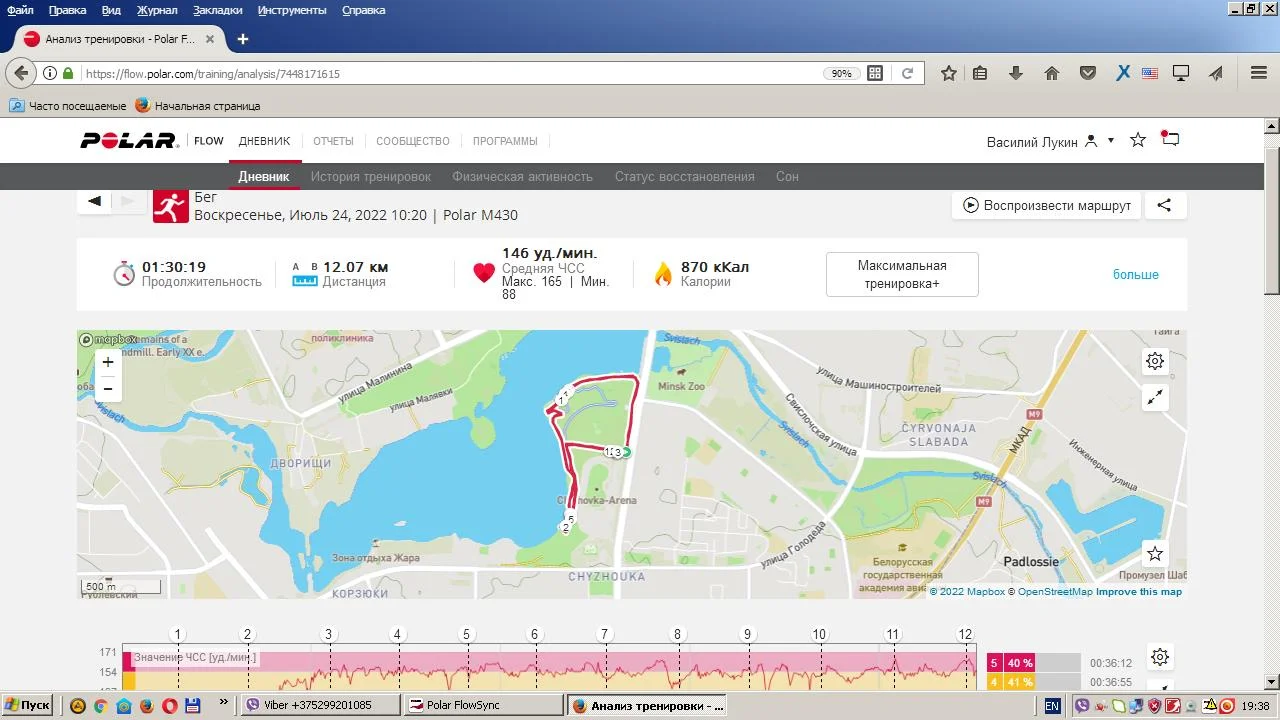Open the Файл menu
1280x720 pixels.
coord(20,10)
